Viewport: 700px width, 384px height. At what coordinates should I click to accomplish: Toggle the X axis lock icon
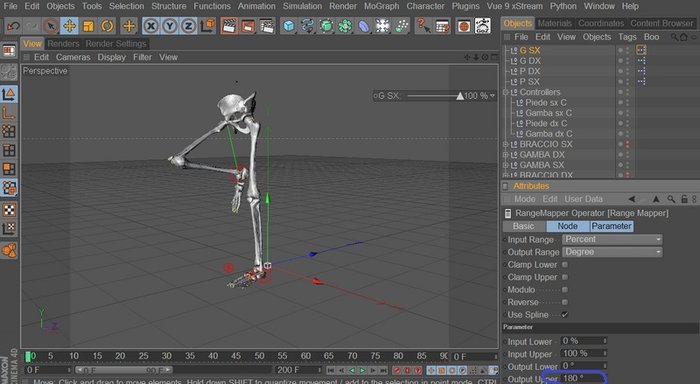pyautogui.click(x=151, y=26)
